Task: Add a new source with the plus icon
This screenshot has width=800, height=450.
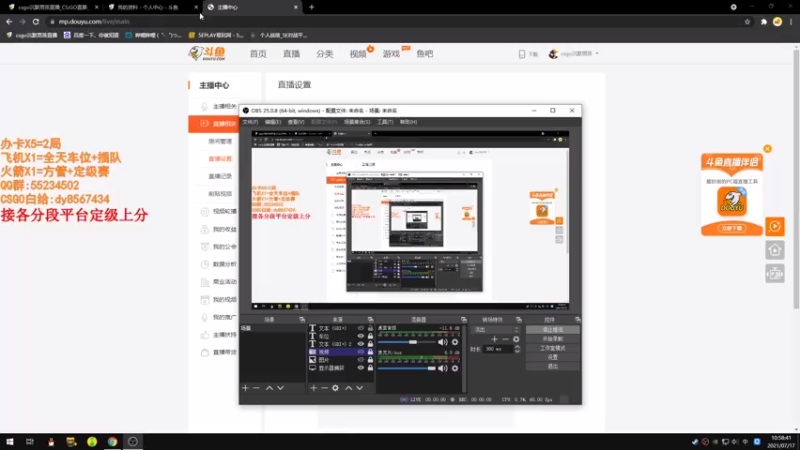Action: [x=314, y=388]
